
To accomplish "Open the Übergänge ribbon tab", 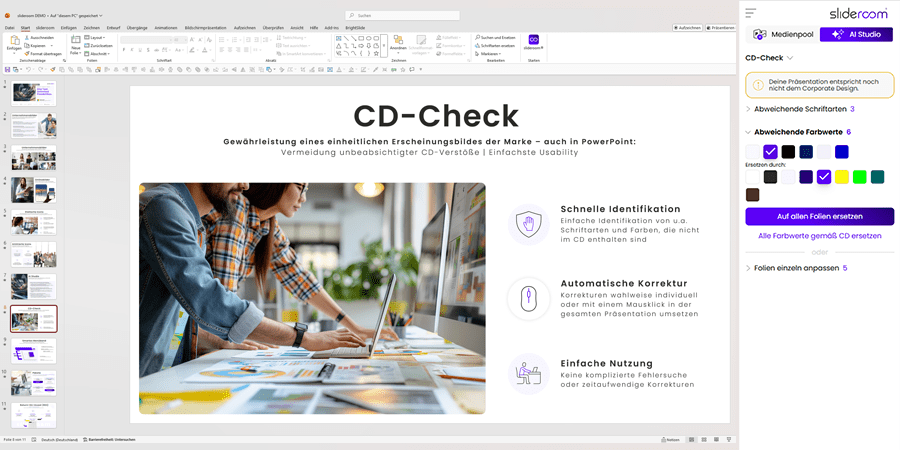I will [137, 28].
